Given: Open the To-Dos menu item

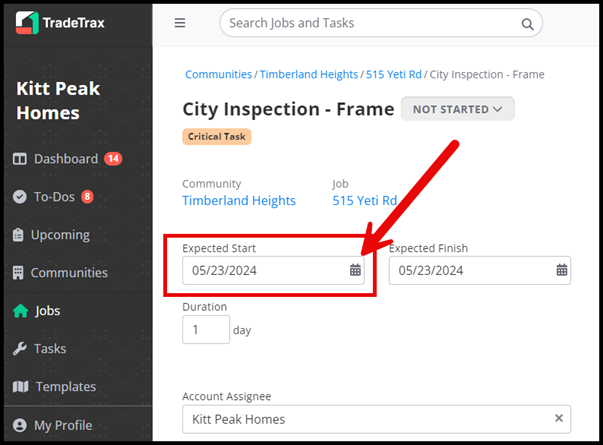Looking at the screenshot, I should [54, 197].
